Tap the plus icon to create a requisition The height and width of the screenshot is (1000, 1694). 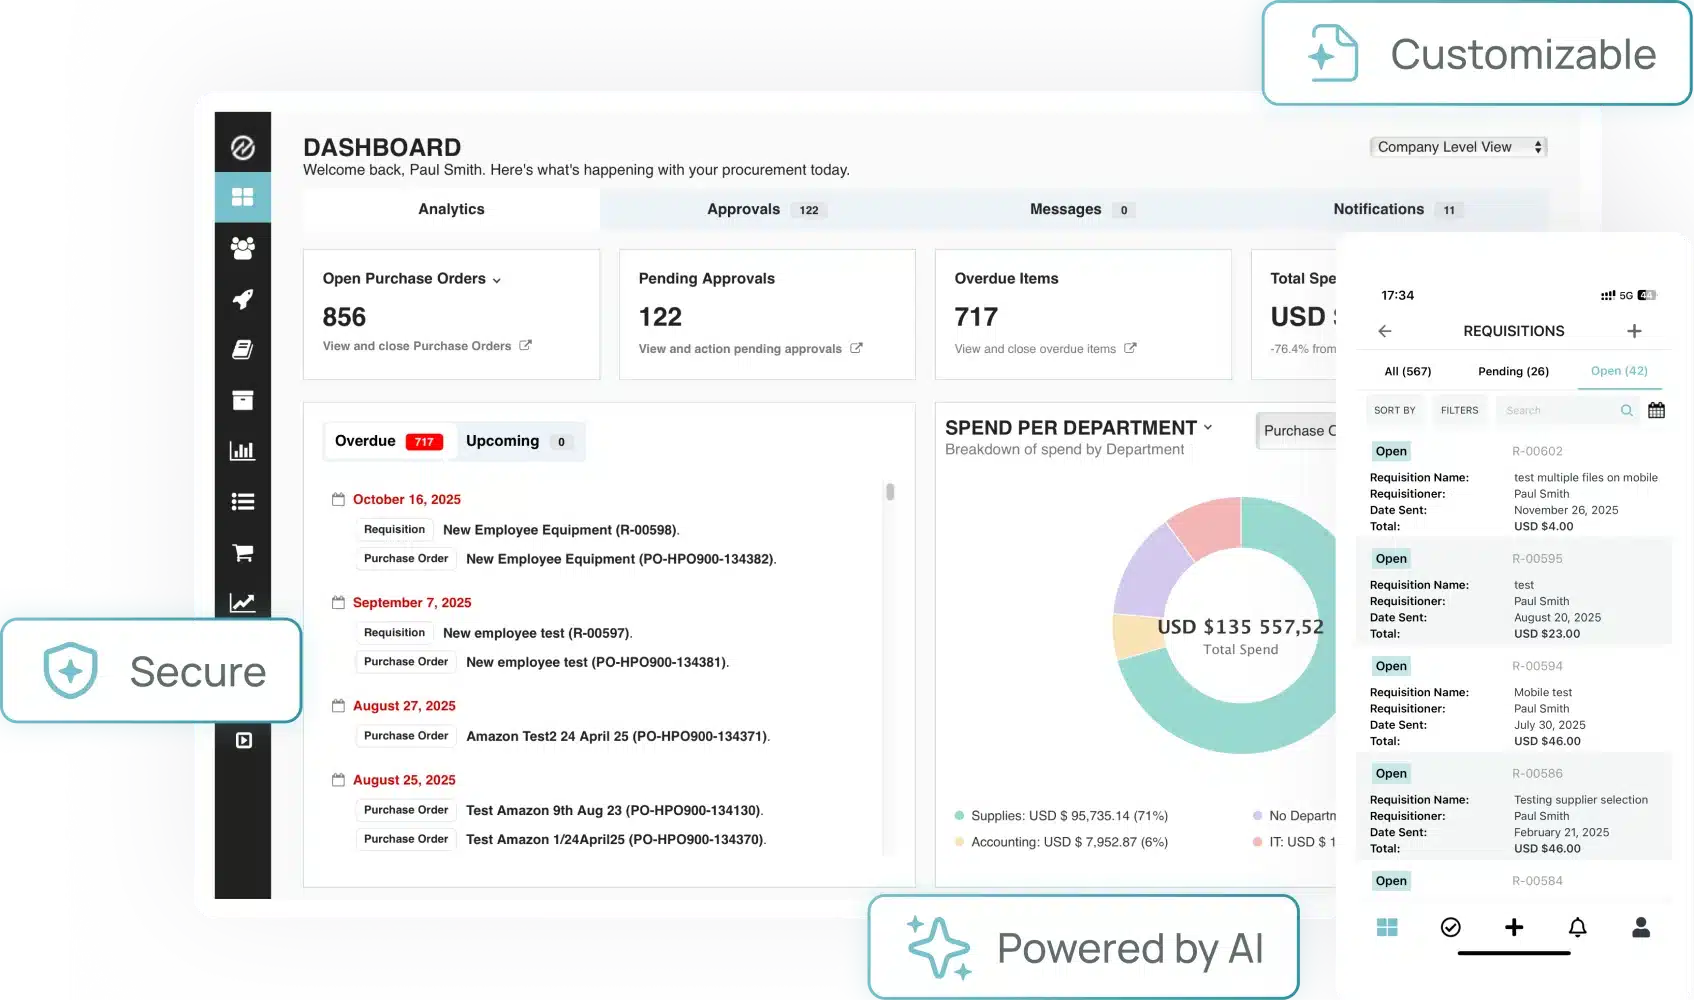(1636, 330)
